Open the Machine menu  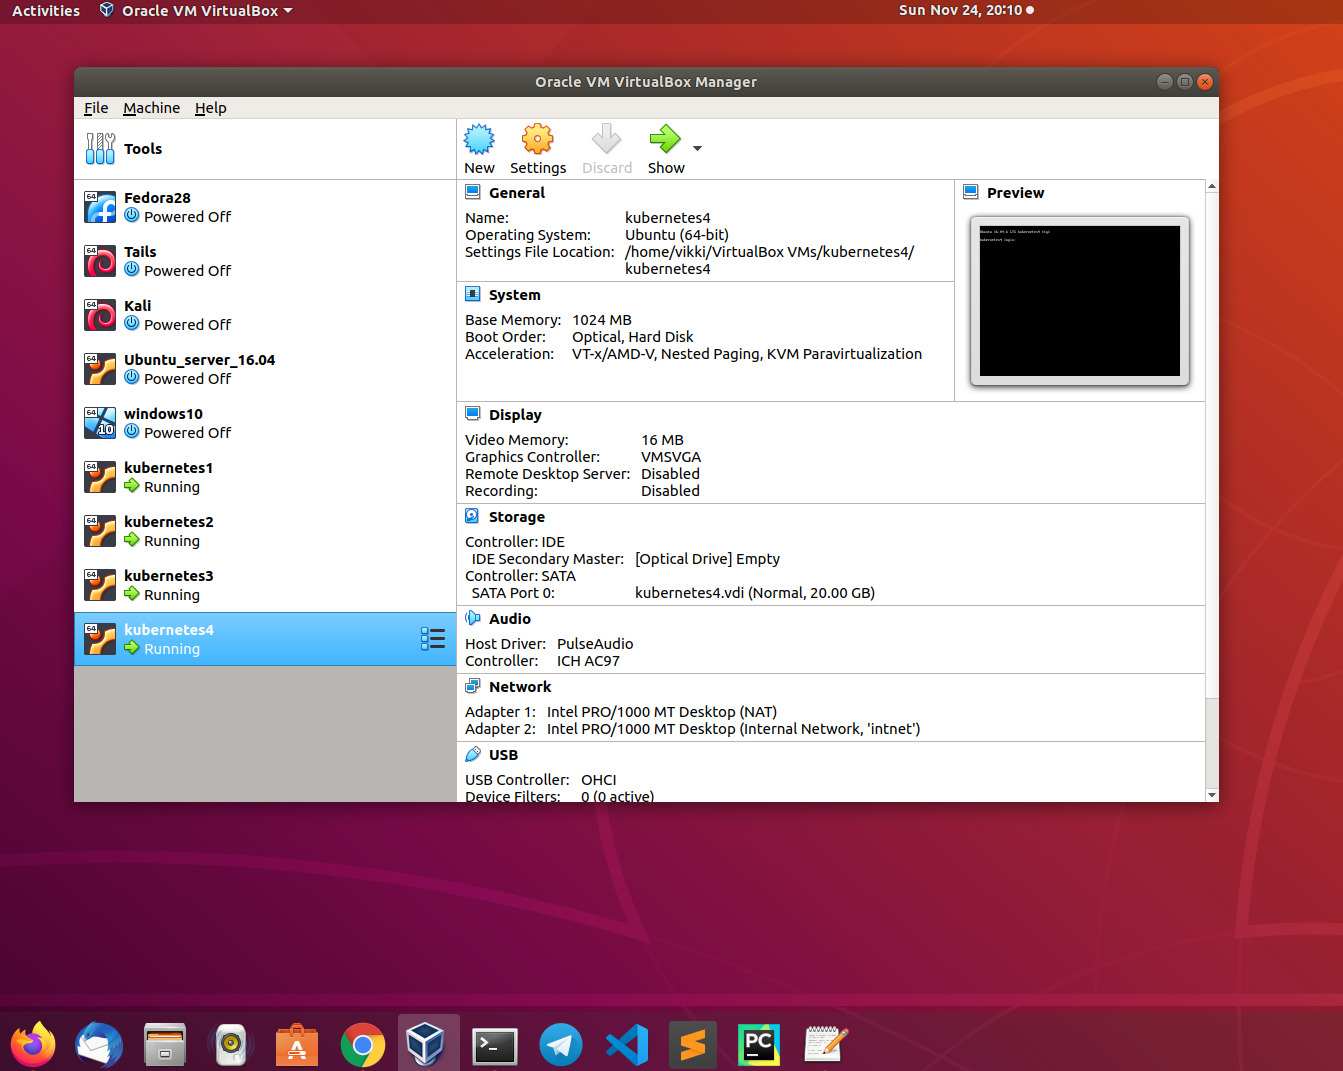coord(152,108)
